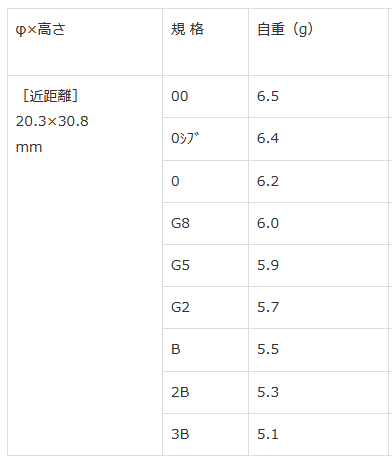Click the 規格 column header

point(205,42)
